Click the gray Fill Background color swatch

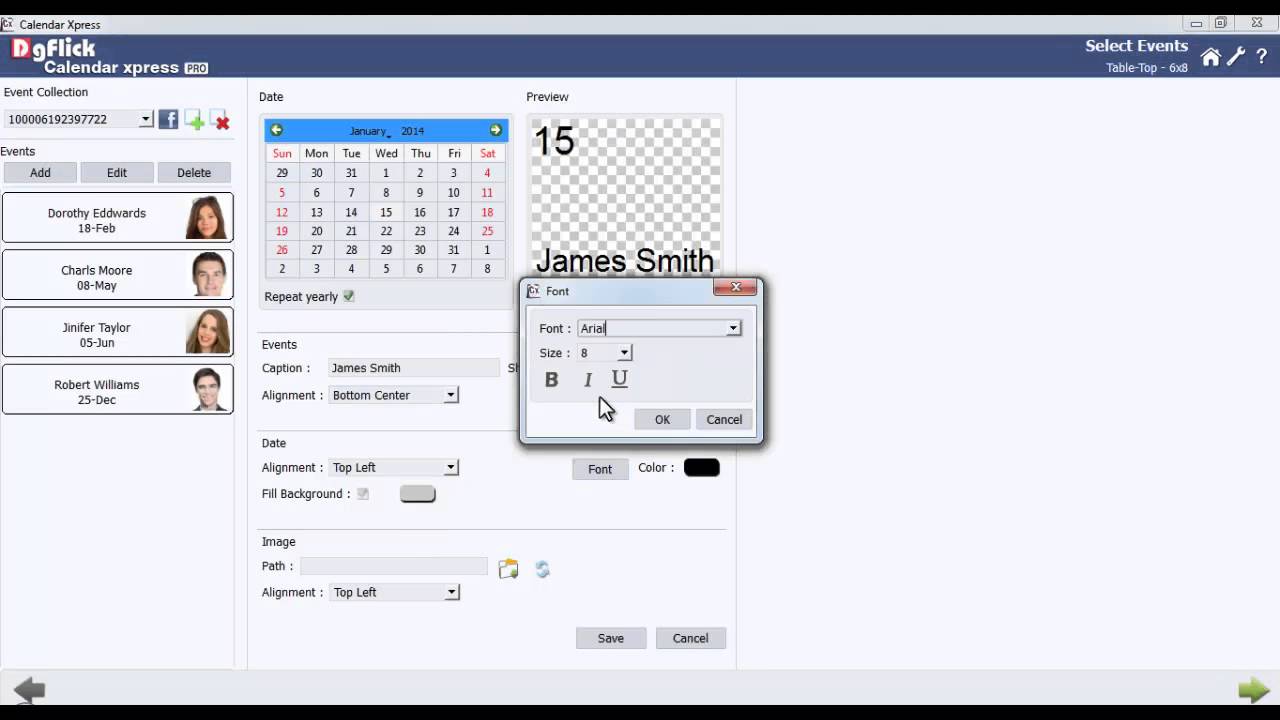[x=418, y=493]
